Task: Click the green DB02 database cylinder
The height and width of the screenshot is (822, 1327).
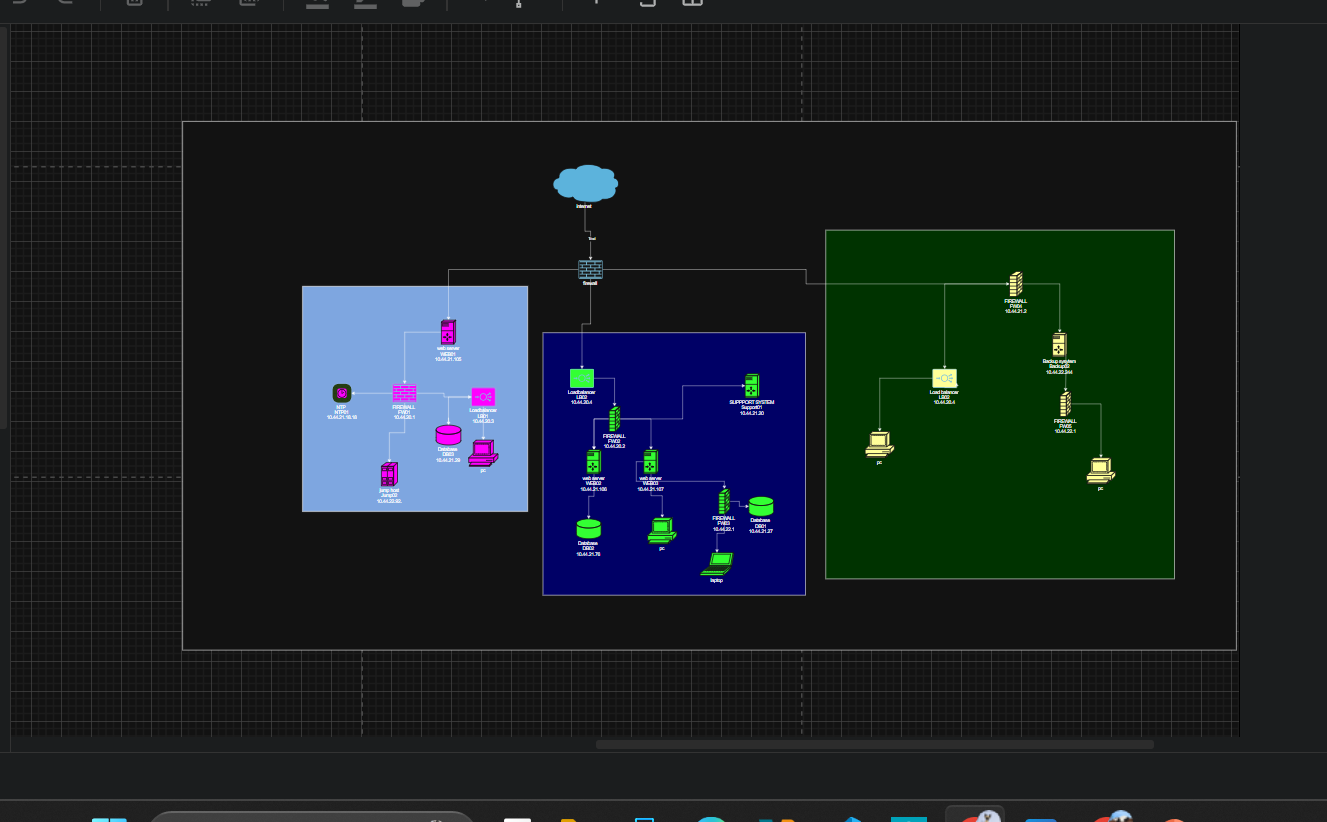Action: pos(589,529)
